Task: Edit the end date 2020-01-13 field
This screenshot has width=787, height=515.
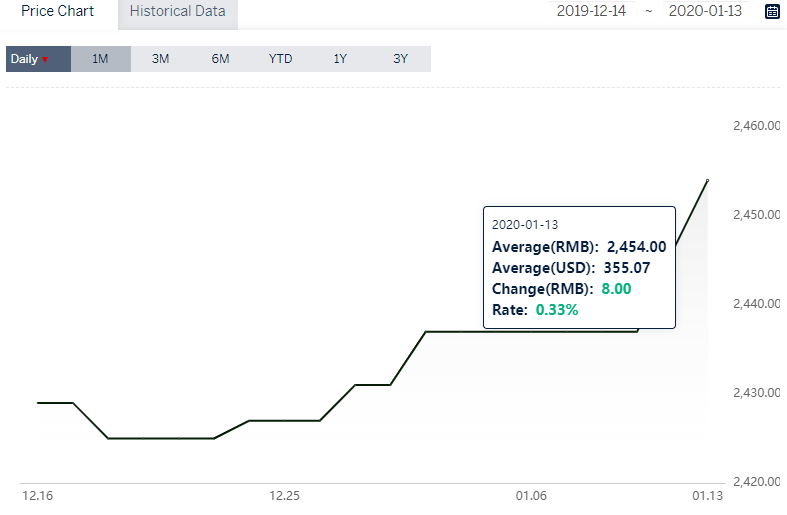Action: [x=705, y=11]
